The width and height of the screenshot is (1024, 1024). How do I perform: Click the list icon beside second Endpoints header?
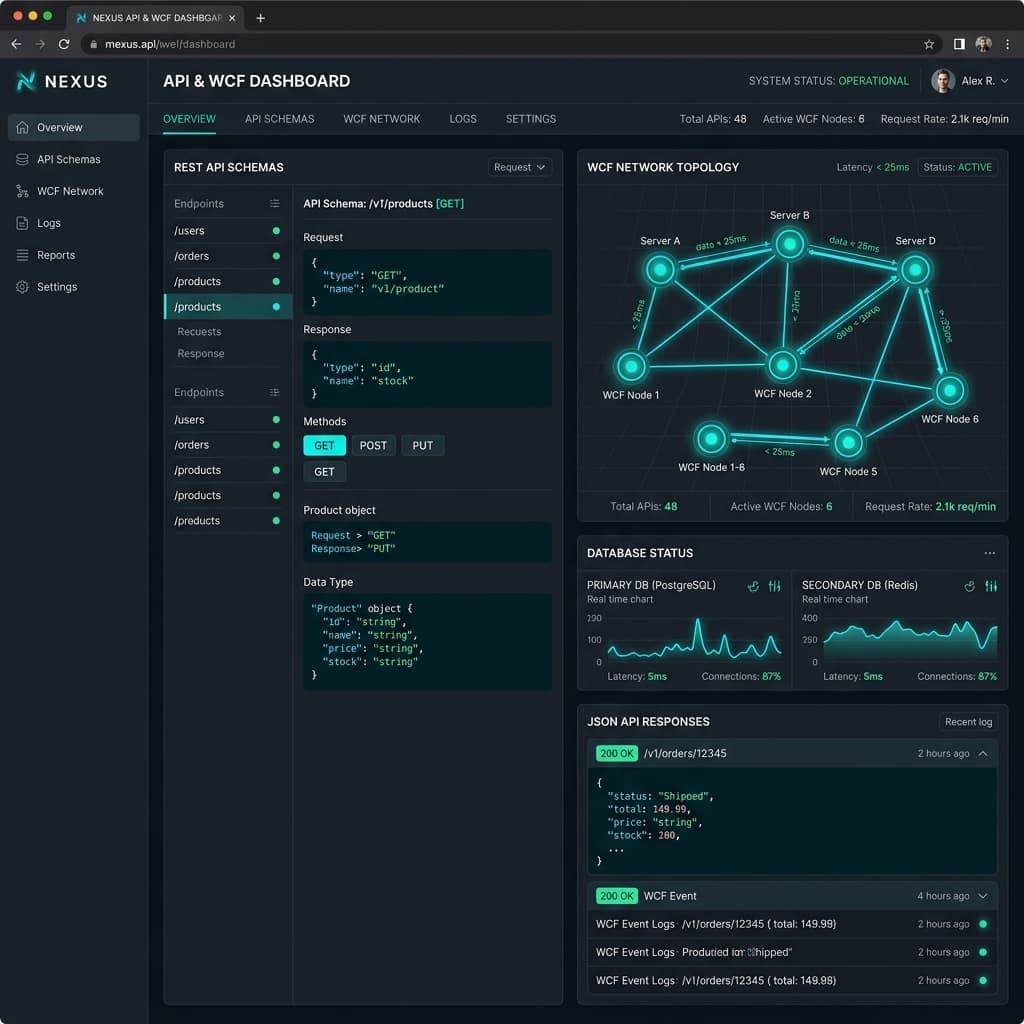[274, 392]
